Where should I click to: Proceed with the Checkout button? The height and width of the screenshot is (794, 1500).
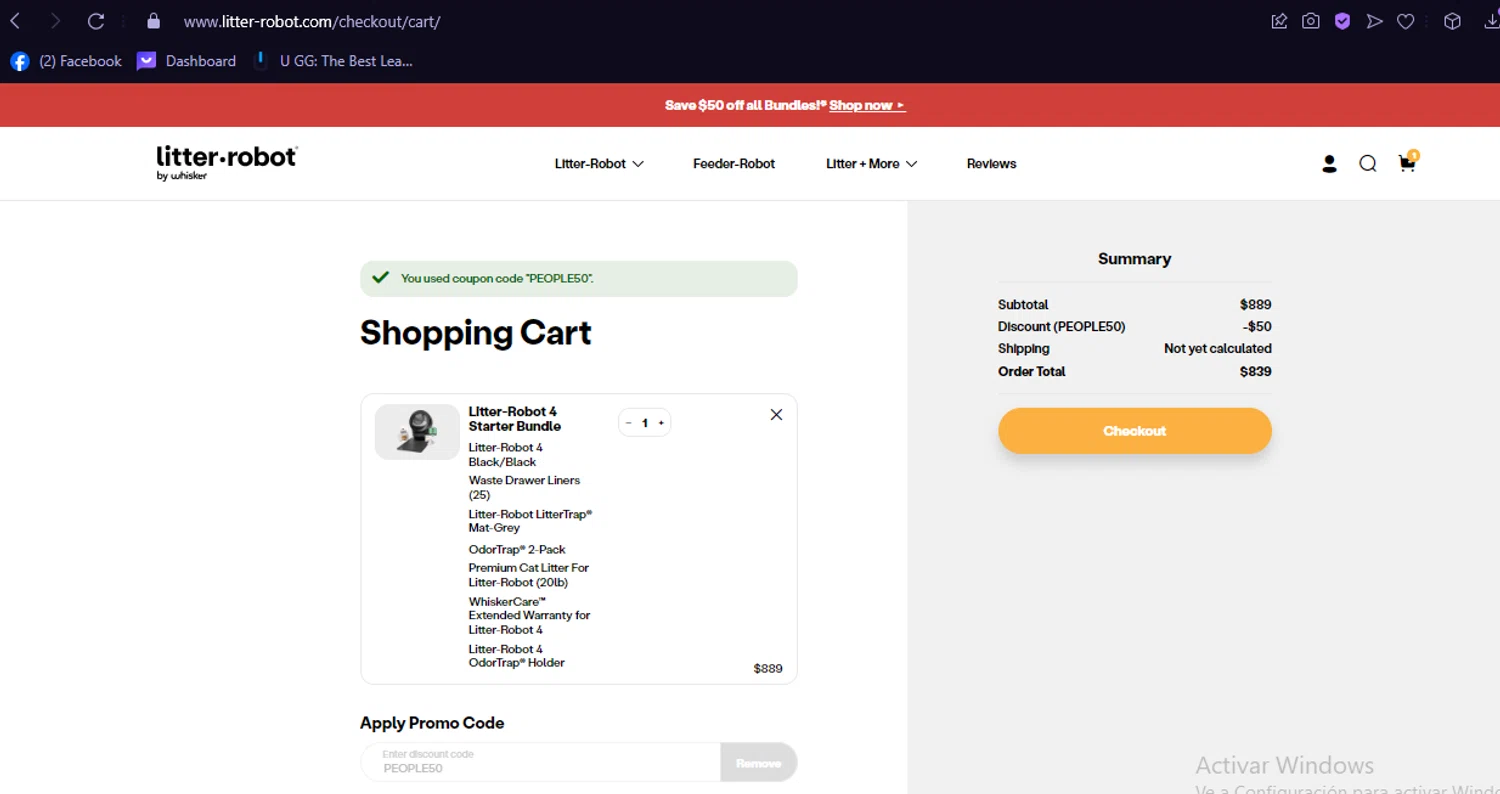1135,431
